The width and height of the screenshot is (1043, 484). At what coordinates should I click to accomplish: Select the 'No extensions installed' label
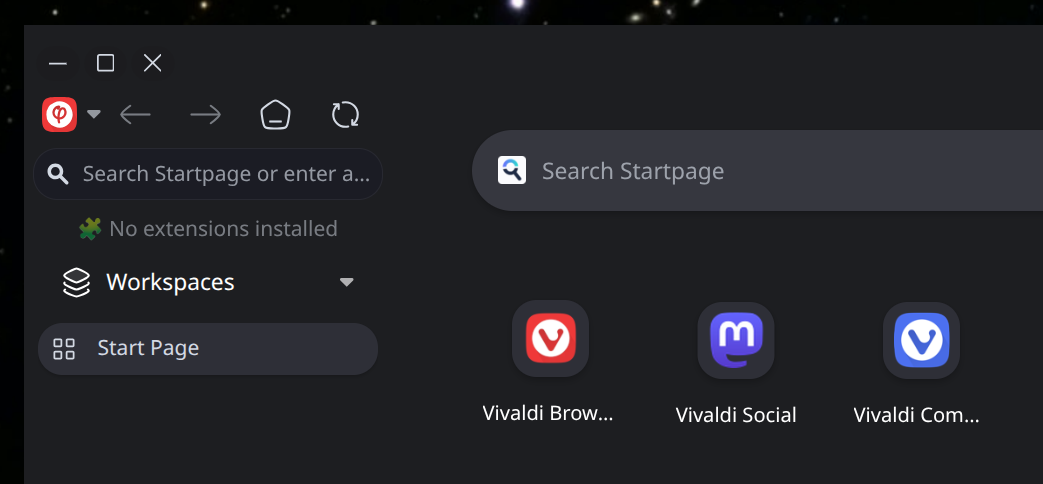pyautogui.click(x=224, y=229)
